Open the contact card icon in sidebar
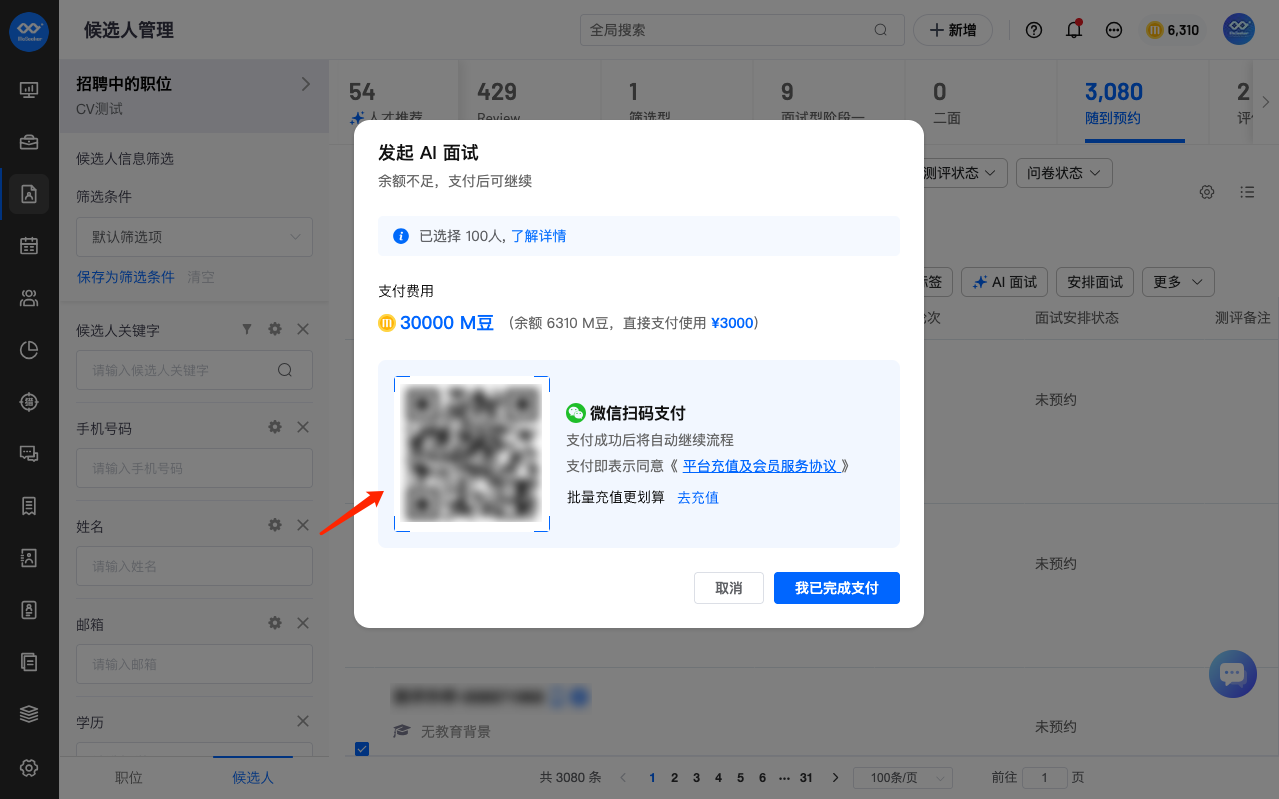This screenshot has width=1279, height=799. [x=29, y=557]
